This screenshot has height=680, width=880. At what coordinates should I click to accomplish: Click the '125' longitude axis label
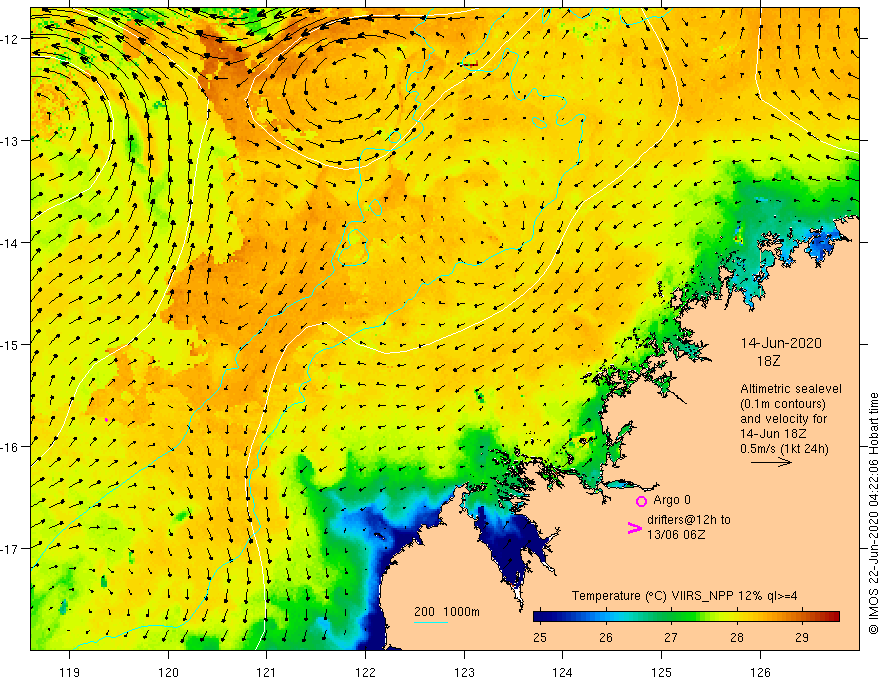[x=662, y=672]
